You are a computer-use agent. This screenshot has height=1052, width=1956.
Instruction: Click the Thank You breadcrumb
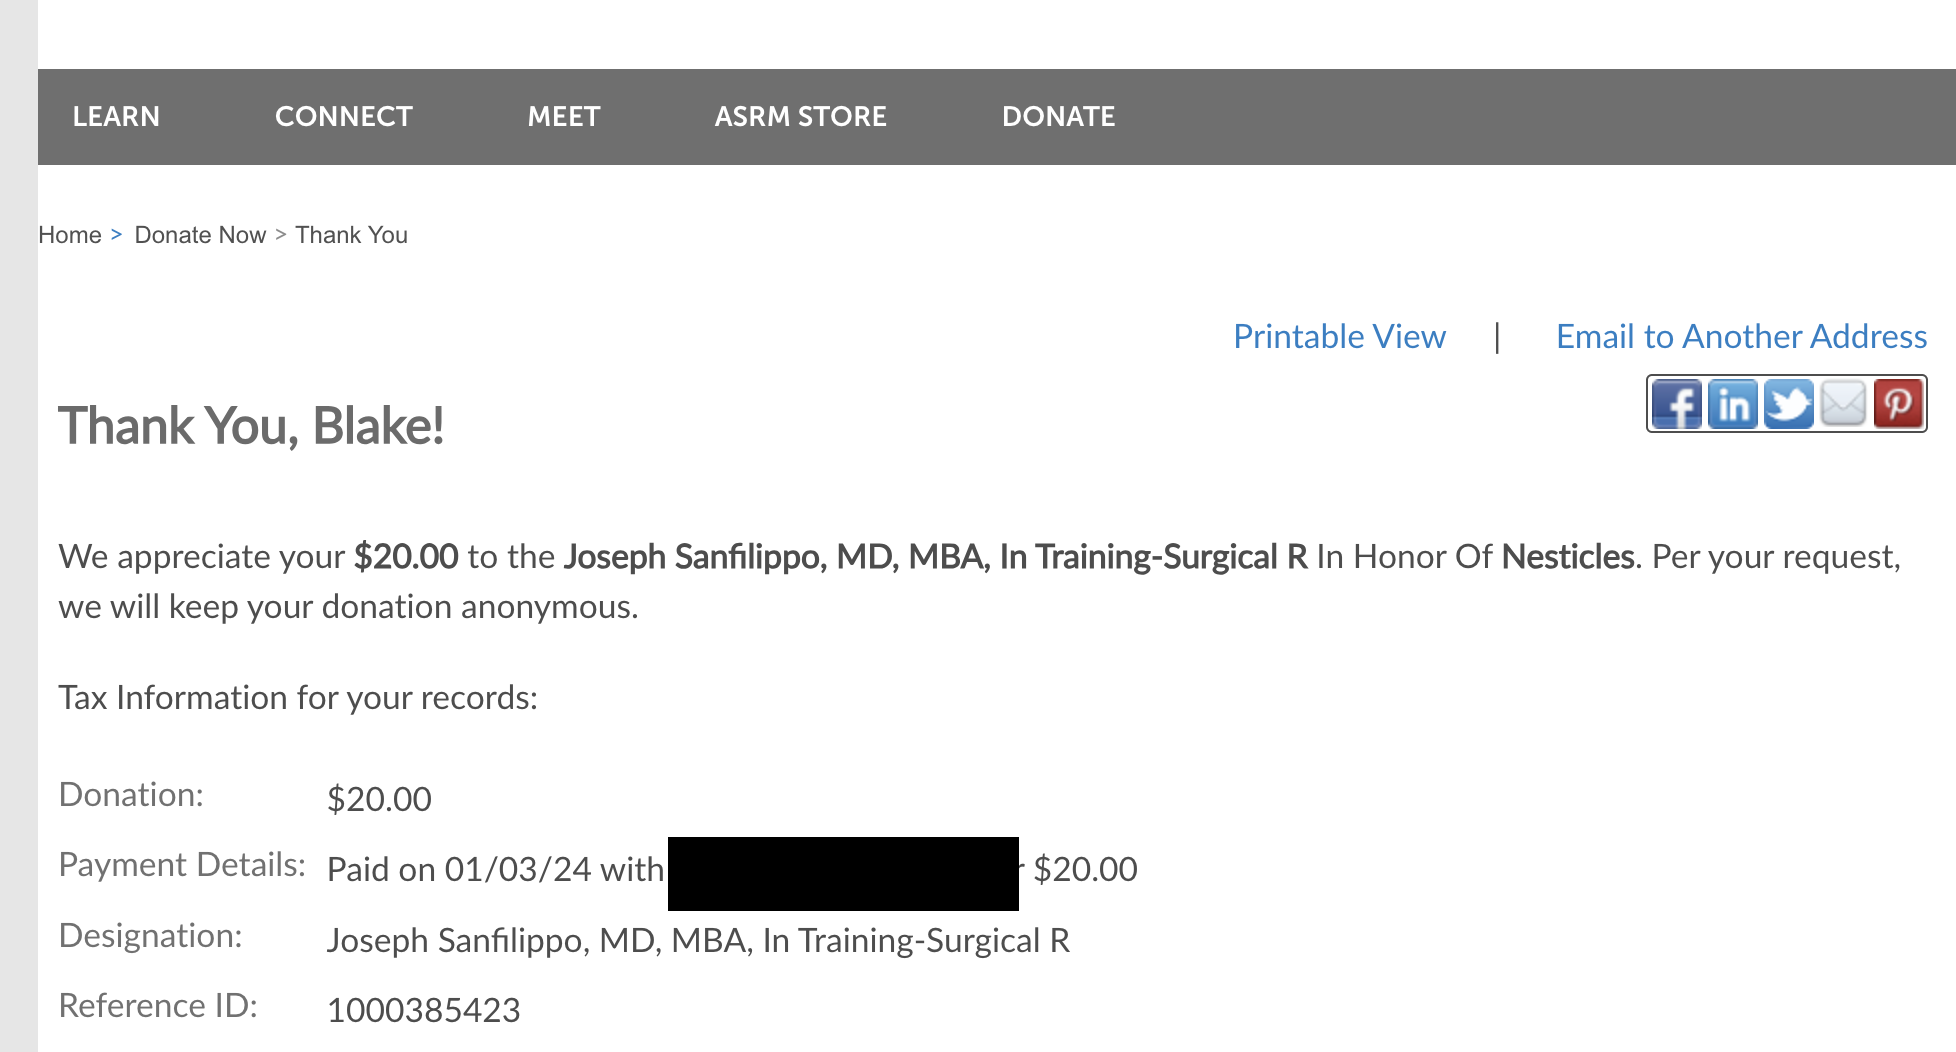tap(351, 235)
